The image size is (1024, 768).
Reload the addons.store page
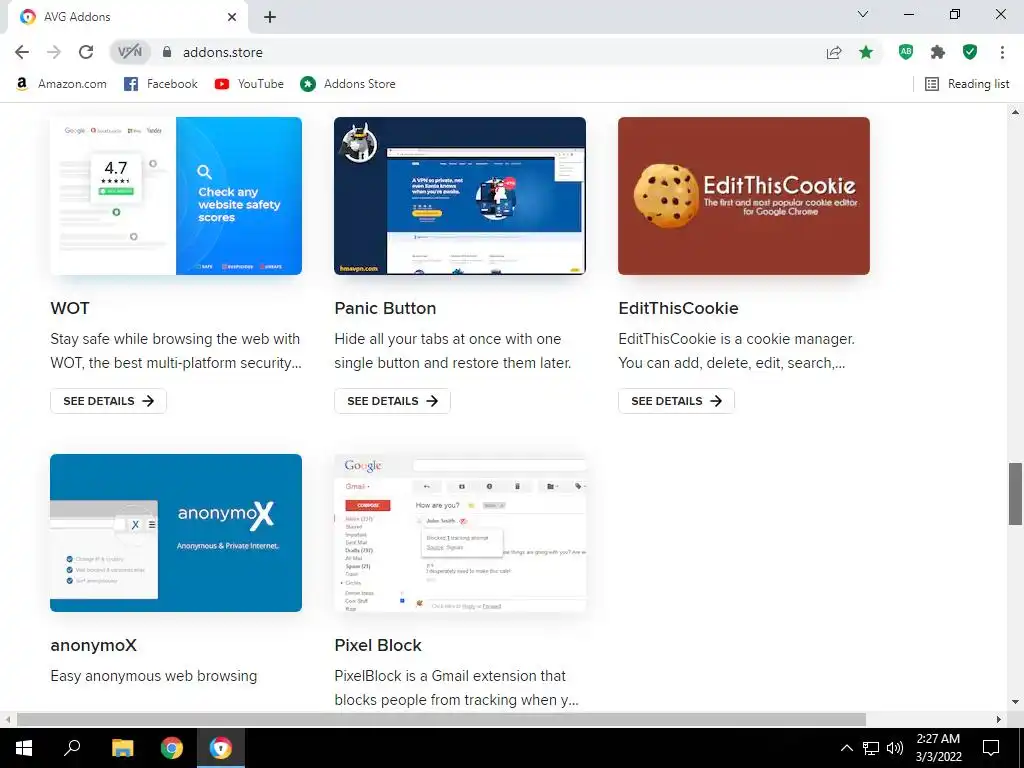tap(86, 52)
